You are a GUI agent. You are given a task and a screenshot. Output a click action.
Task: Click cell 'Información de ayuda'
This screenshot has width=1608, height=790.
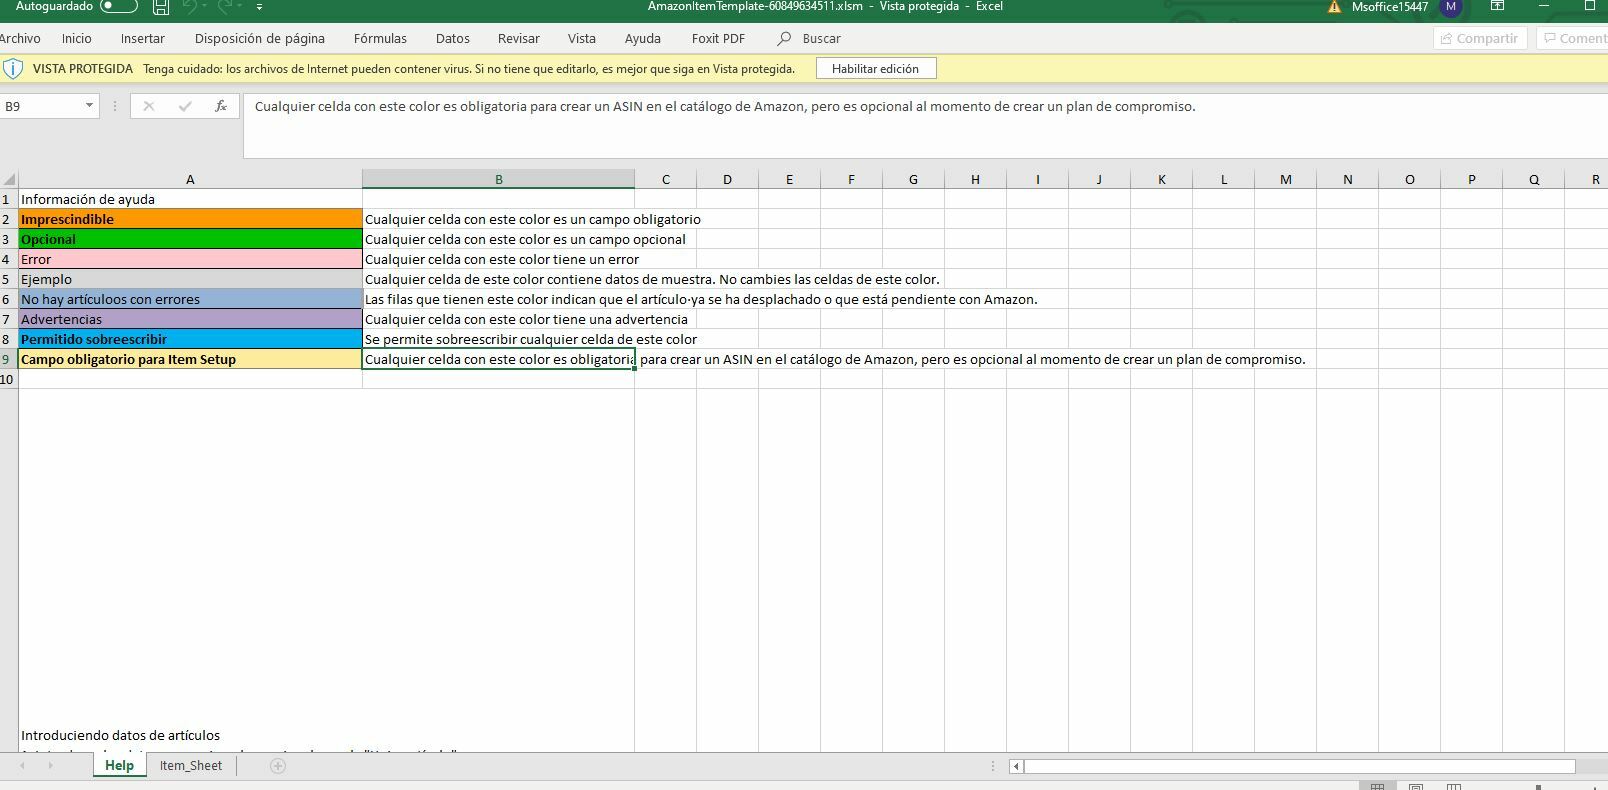(x=190, y=199)
